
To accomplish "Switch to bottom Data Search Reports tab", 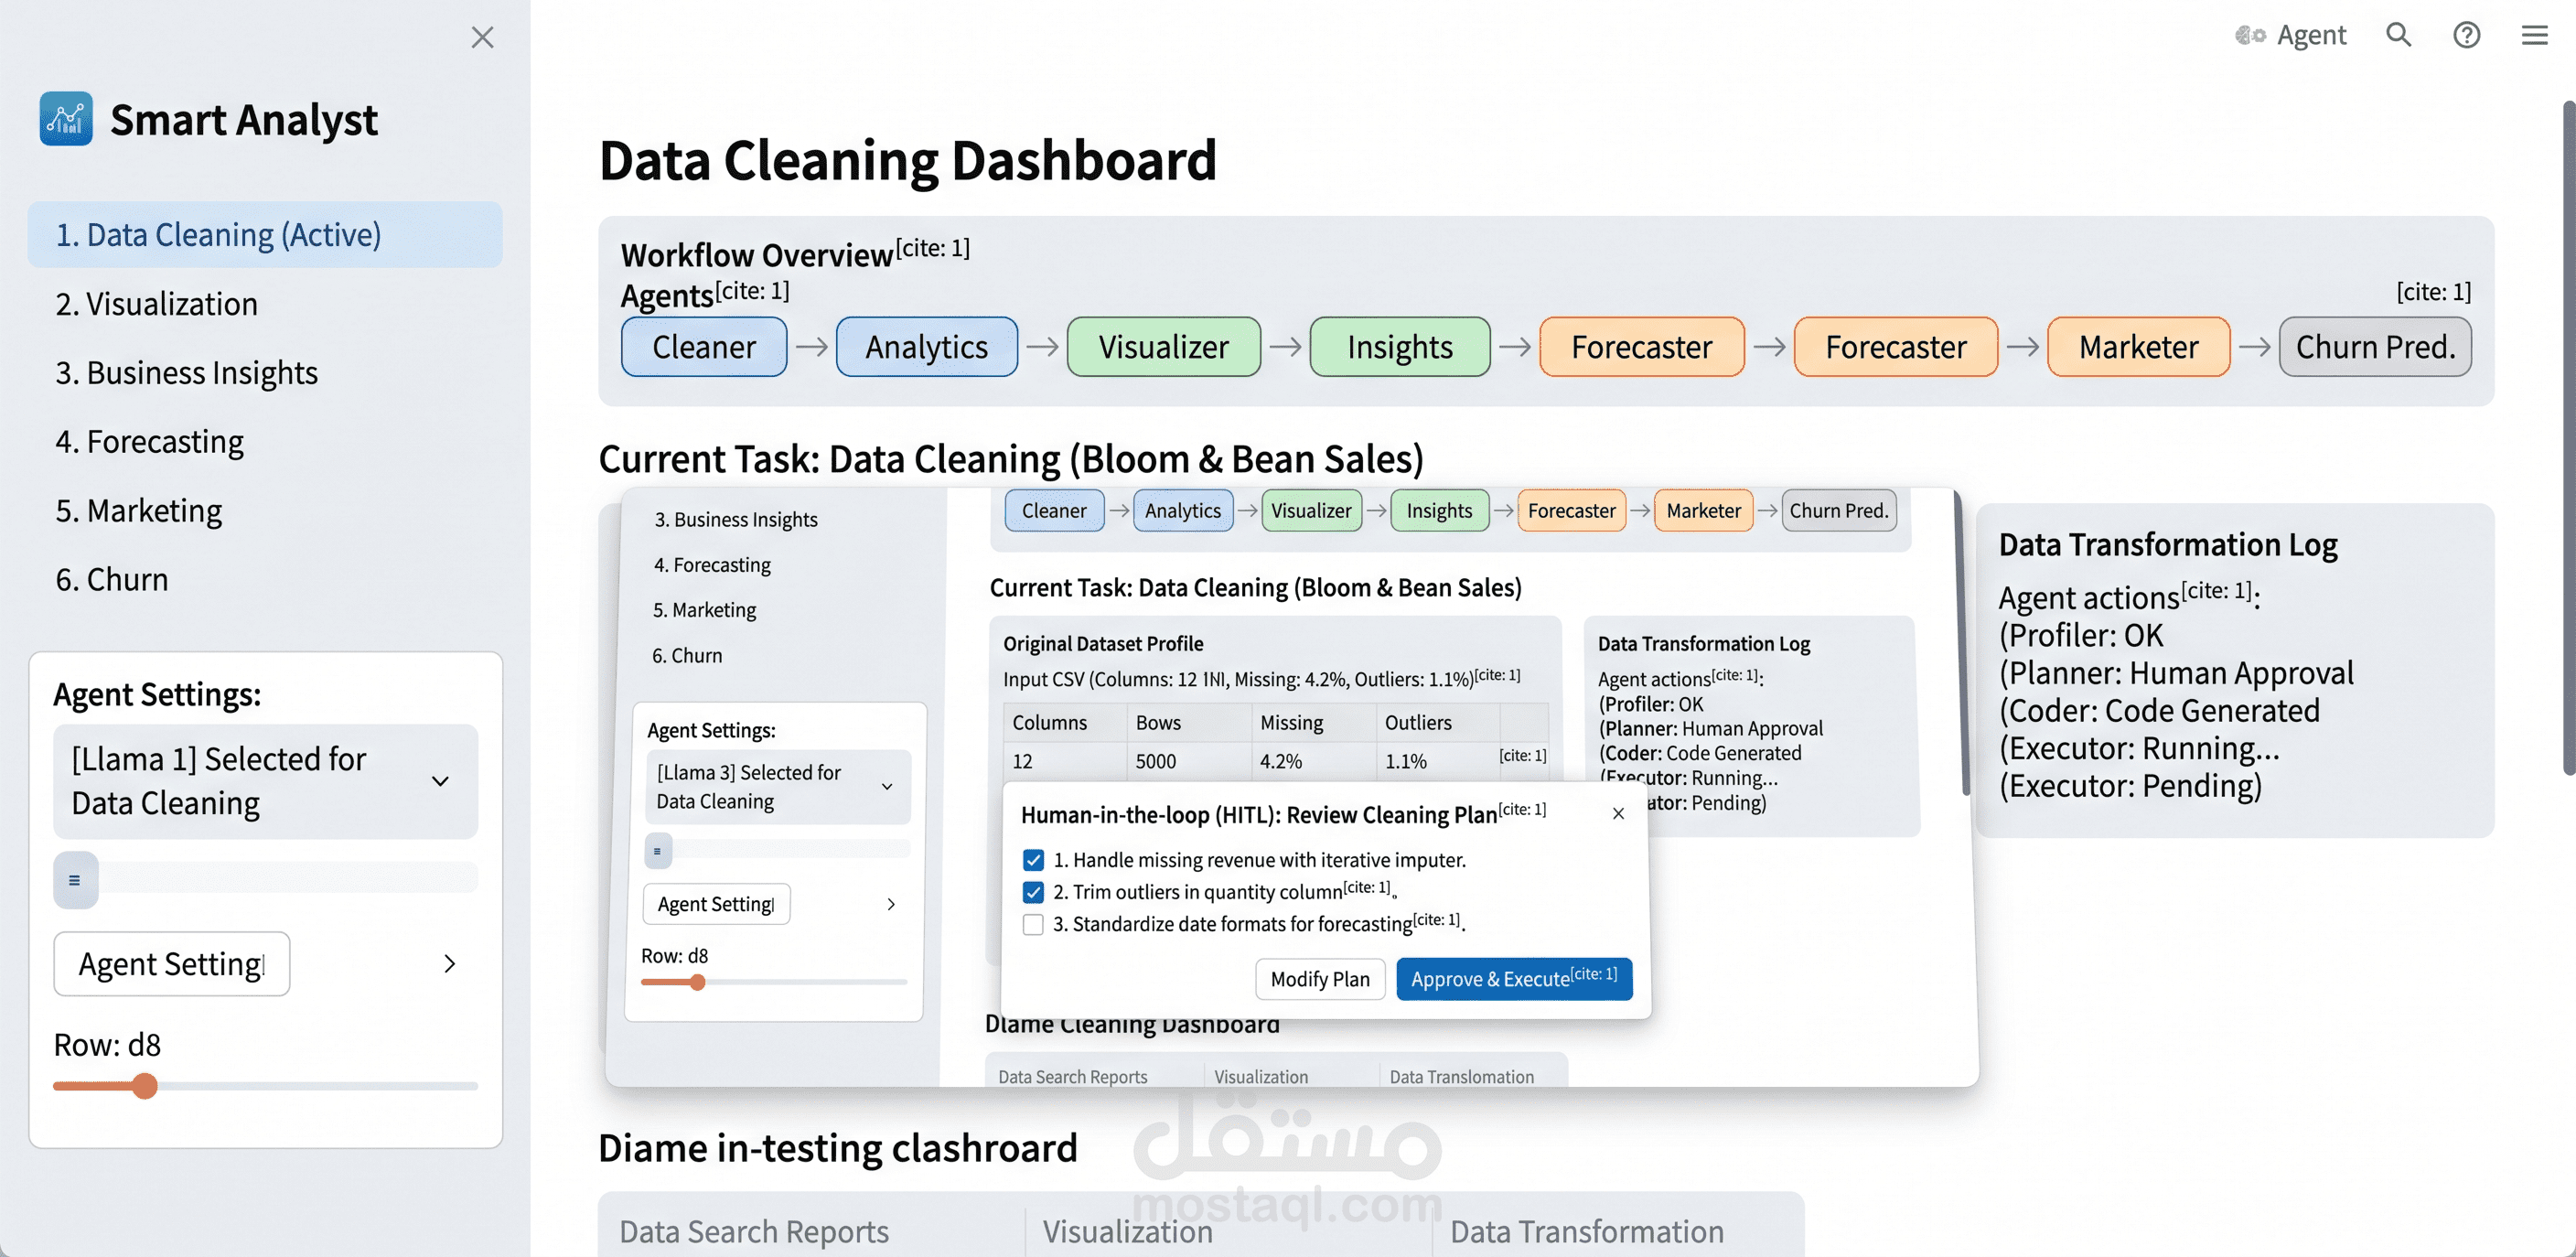I will [754, 1231].
